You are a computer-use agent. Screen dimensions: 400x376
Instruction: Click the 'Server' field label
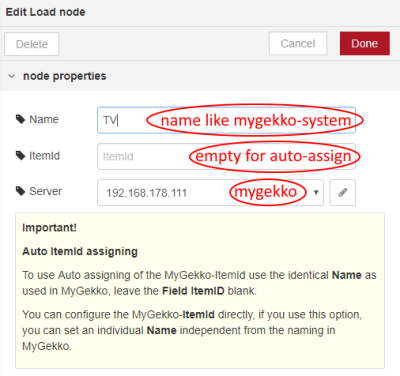(46, 191)
